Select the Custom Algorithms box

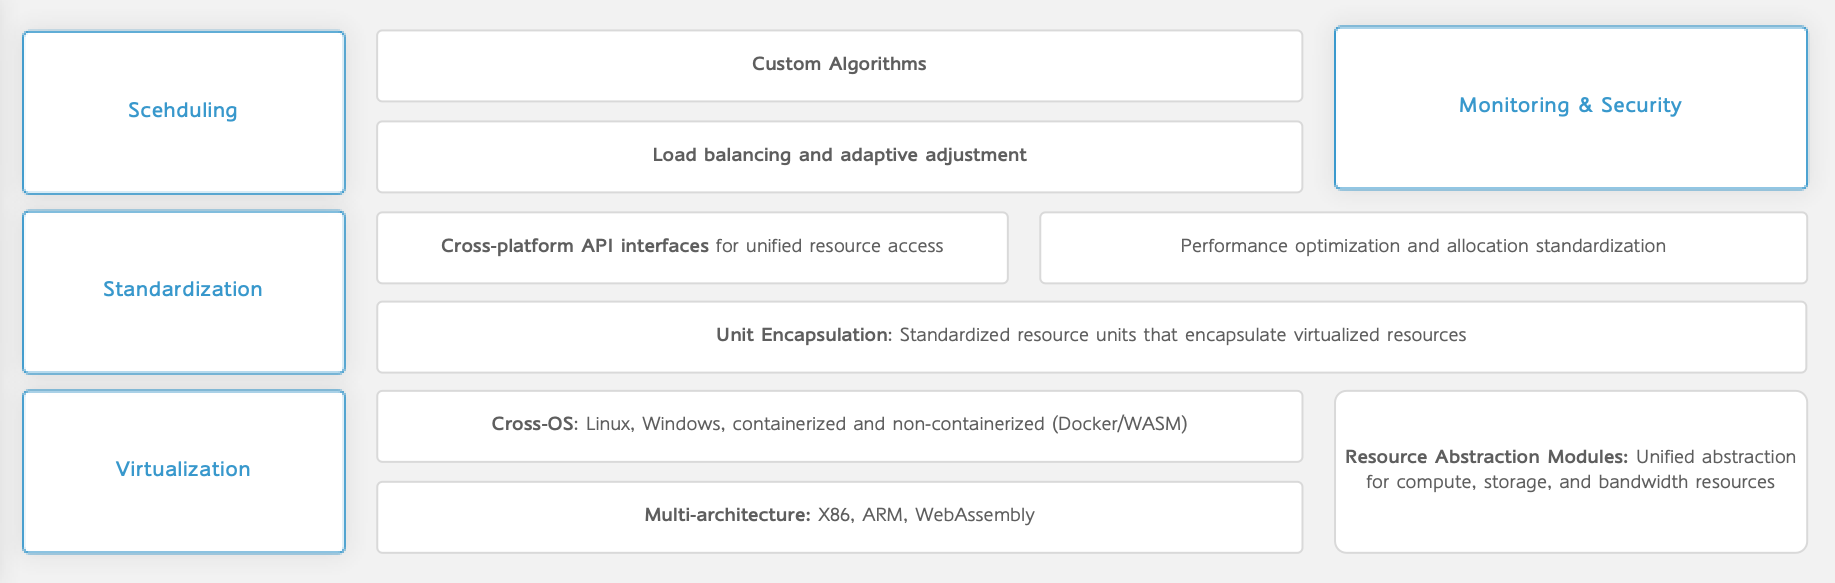(839, 65)
